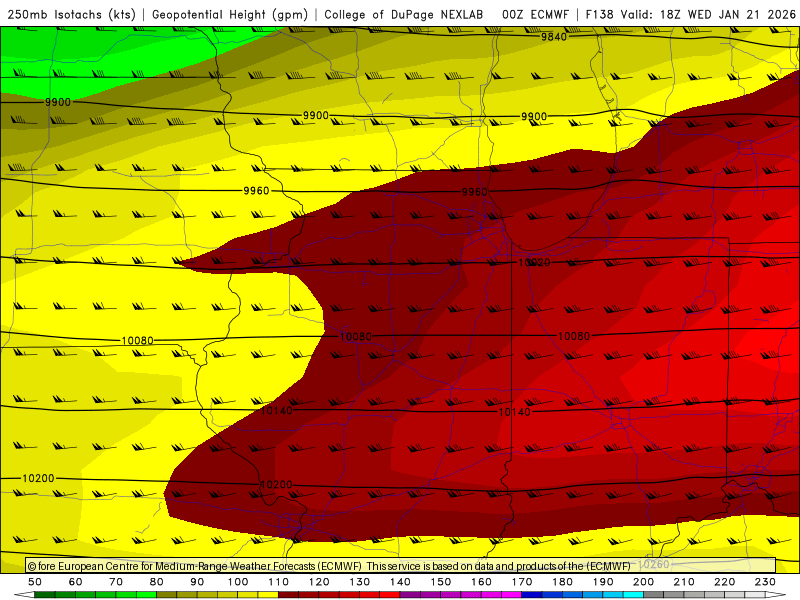Click the 210 knot legend label
The image size is (800, 600).
[684, 582]
